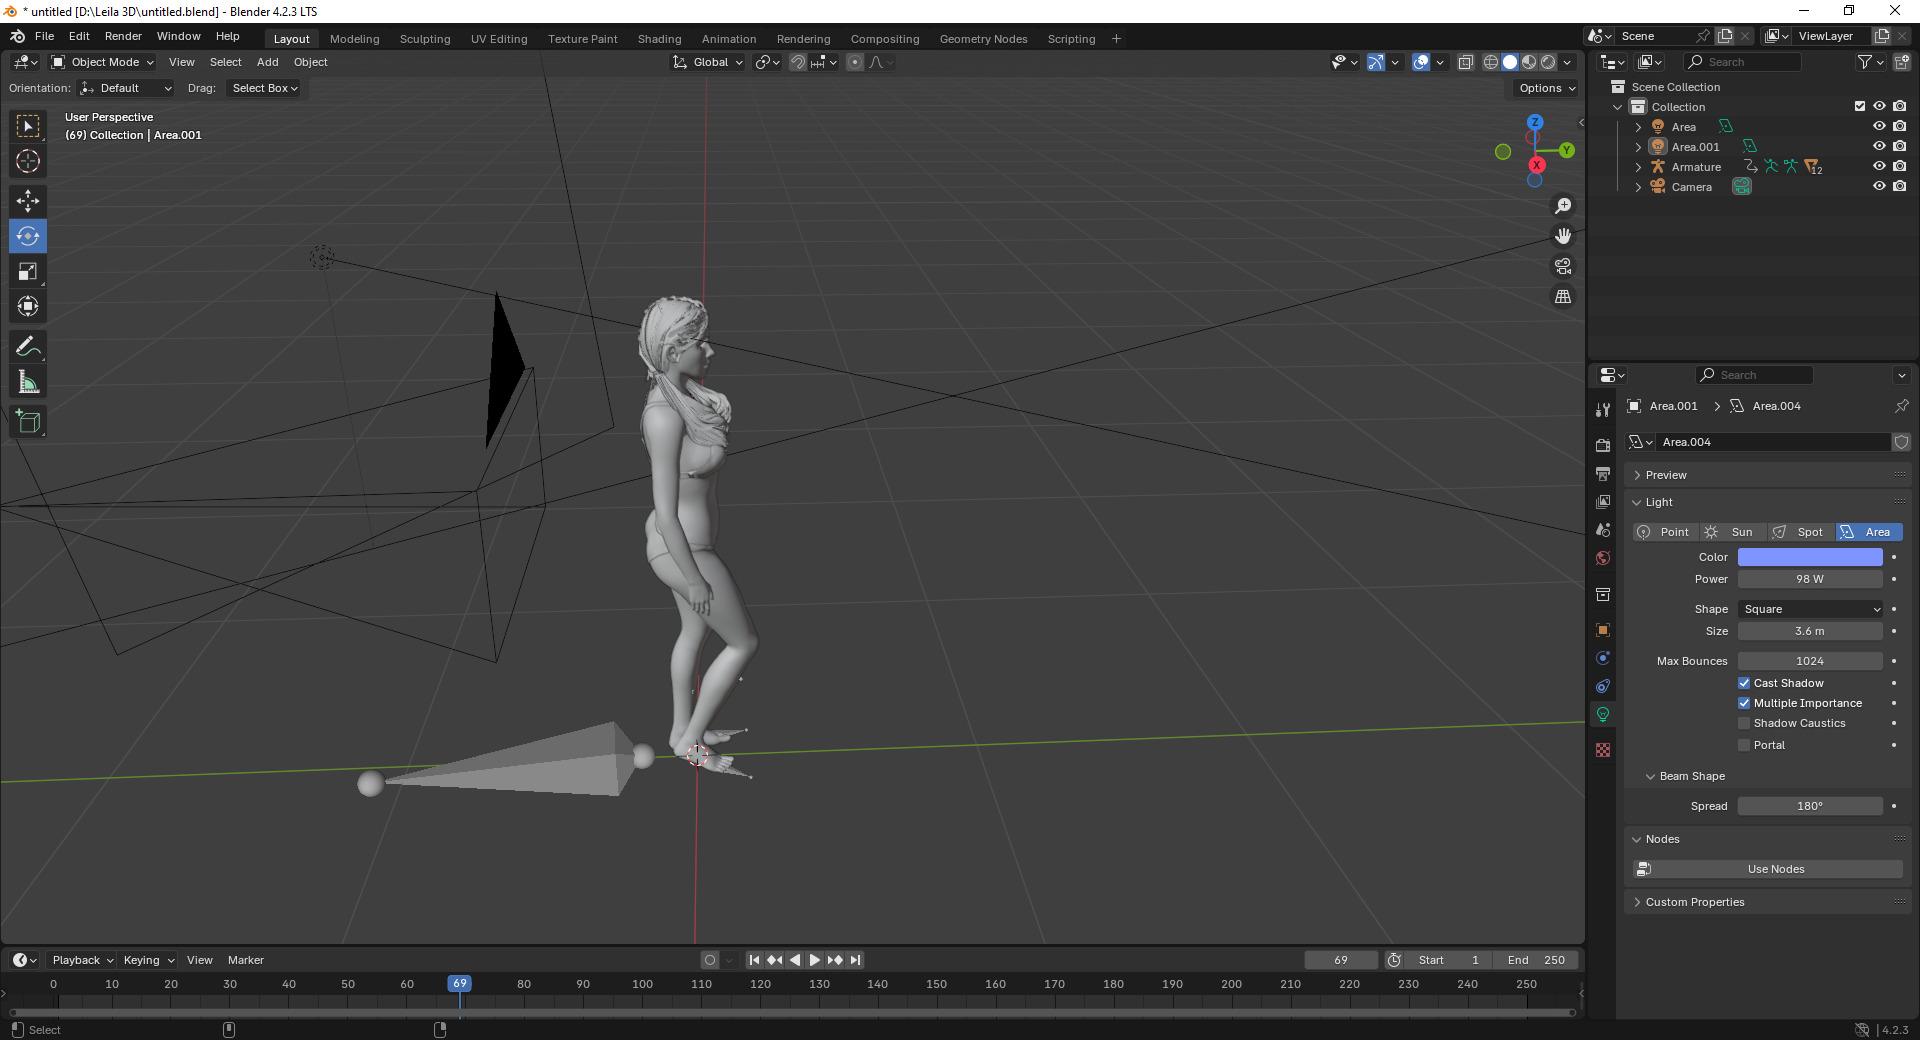Viewport: 1920px width, 1040px height.
Task: Open the Object properties tab
Action: (1603, 630)
